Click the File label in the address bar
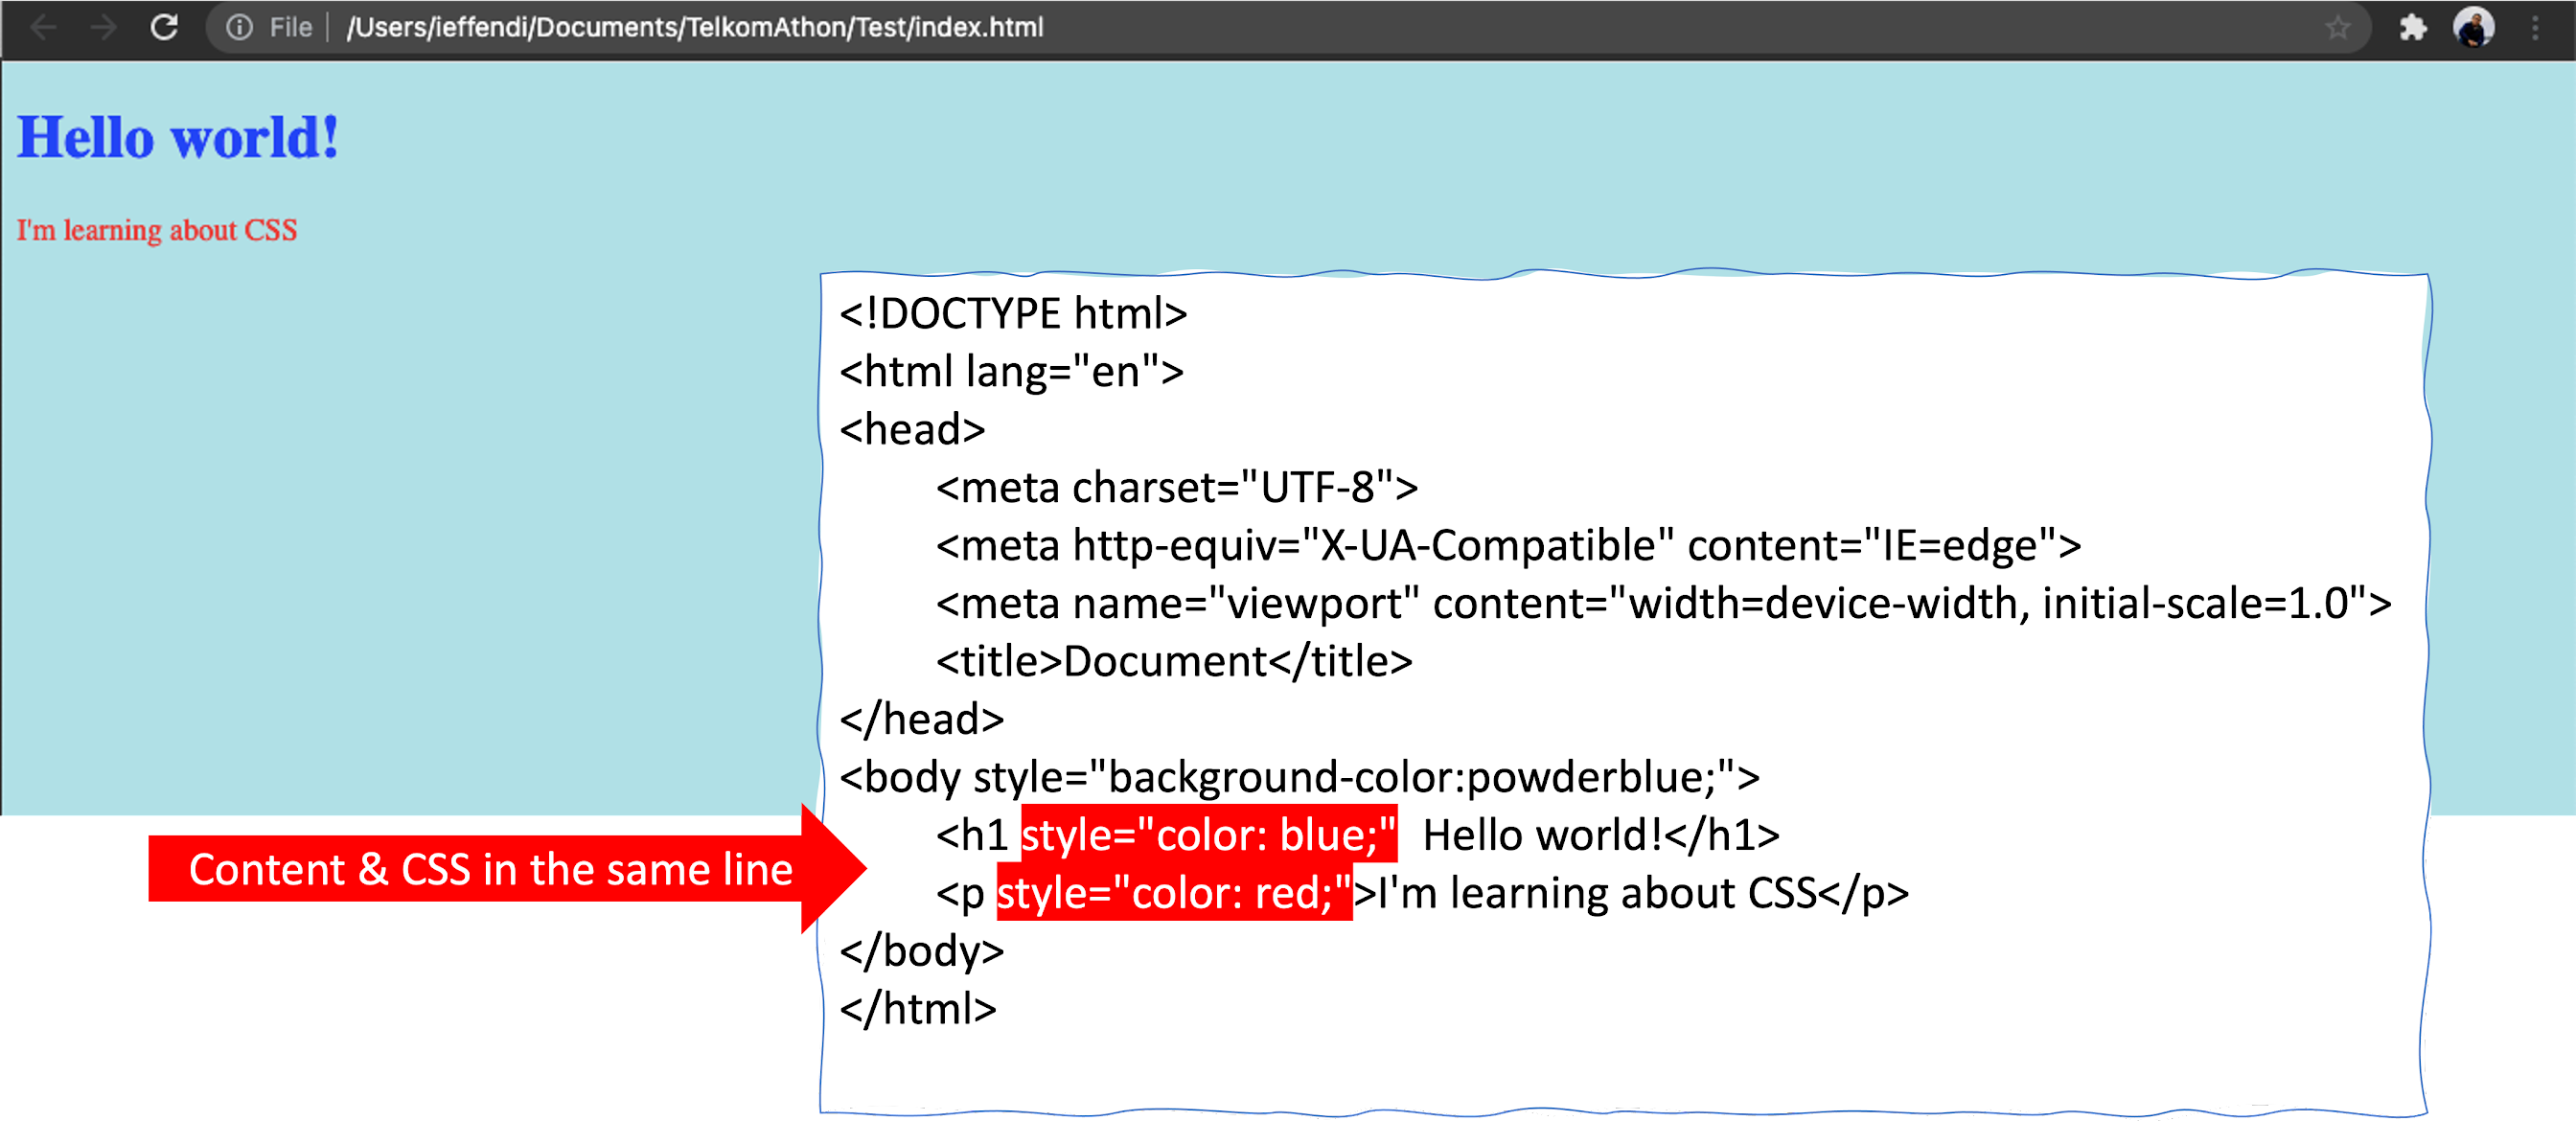 (290, 27)
